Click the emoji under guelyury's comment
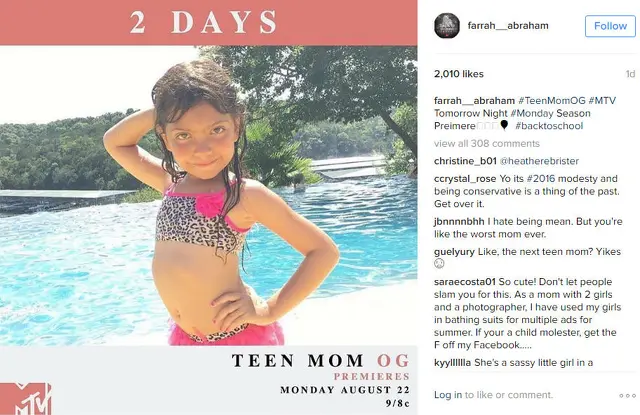The width and height of the screenshot is (640, 415). coord(439,264)
